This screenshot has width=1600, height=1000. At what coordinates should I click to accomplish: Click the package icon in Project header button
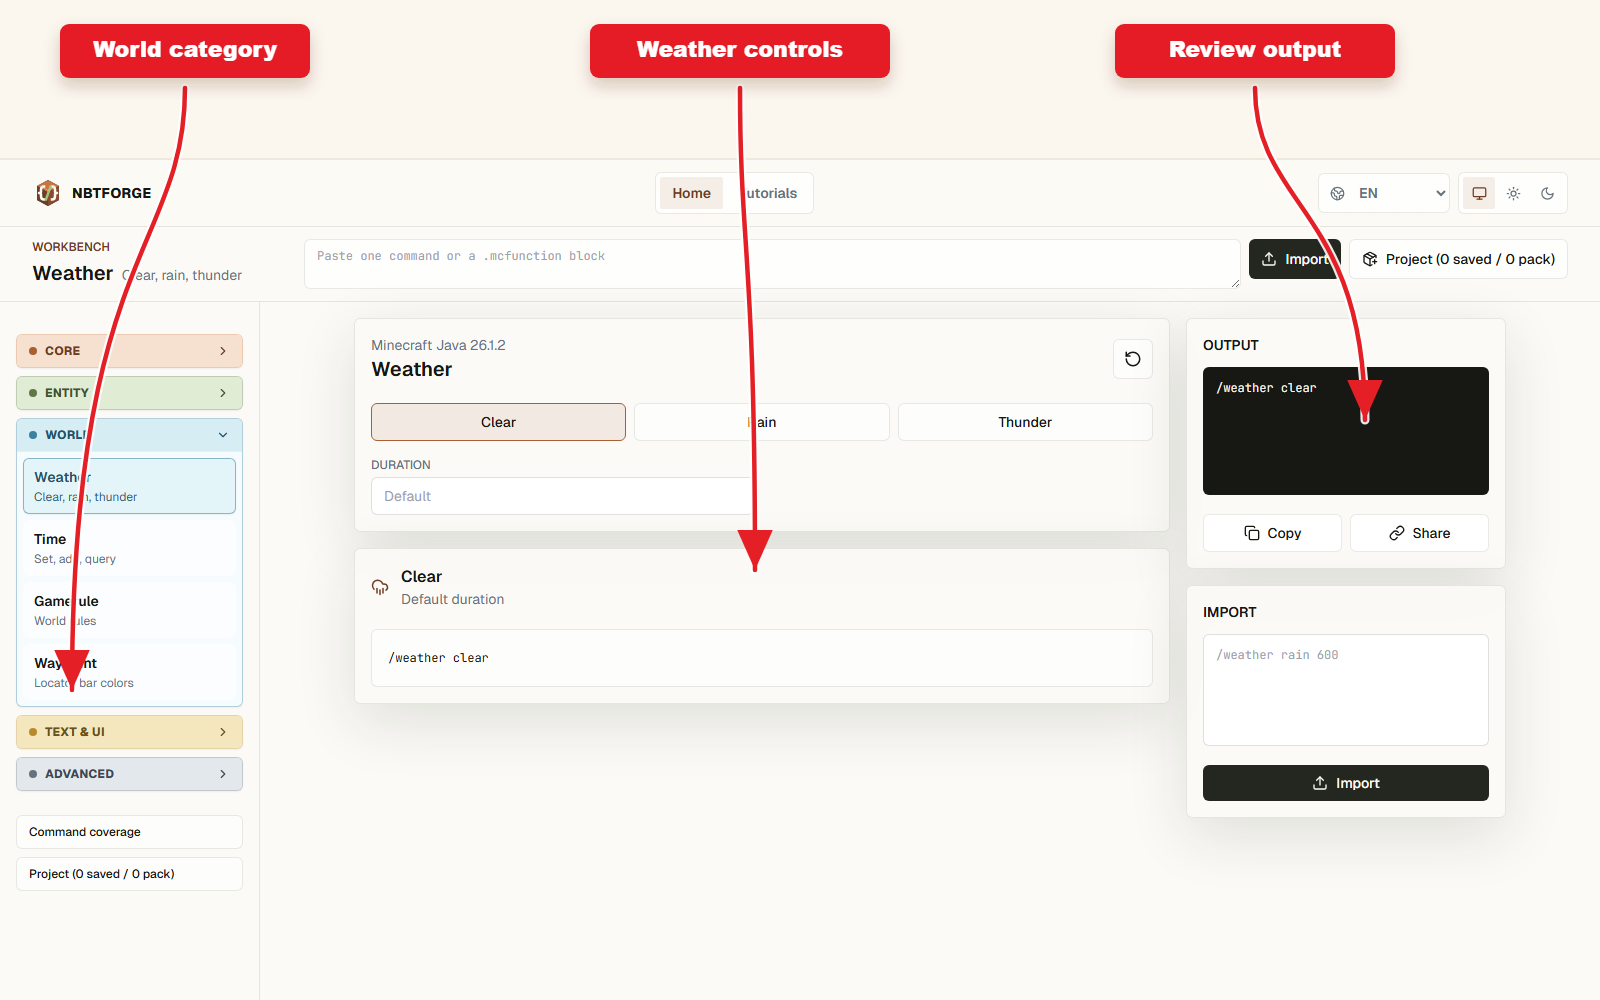pos(1370,259)
